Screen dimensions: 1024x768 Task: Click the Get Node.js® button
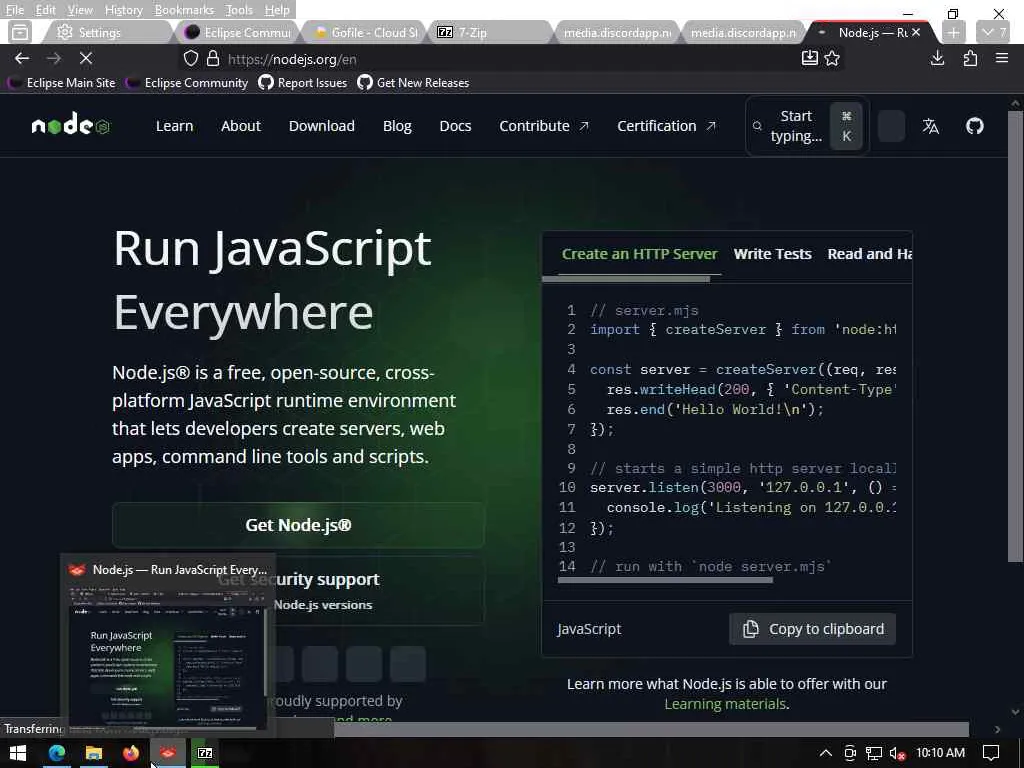[x=298, y=525]
